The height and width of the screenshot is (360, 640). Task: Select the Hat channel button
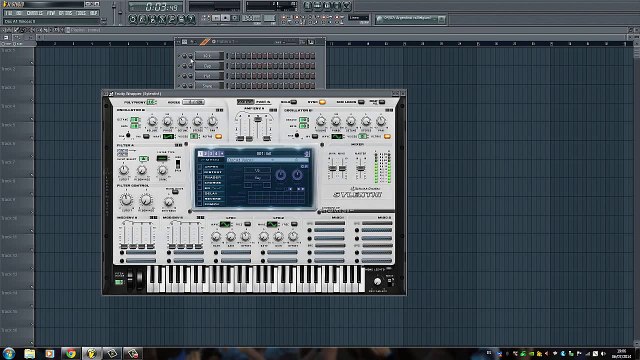pyautogui.click(x=209, y=76)
